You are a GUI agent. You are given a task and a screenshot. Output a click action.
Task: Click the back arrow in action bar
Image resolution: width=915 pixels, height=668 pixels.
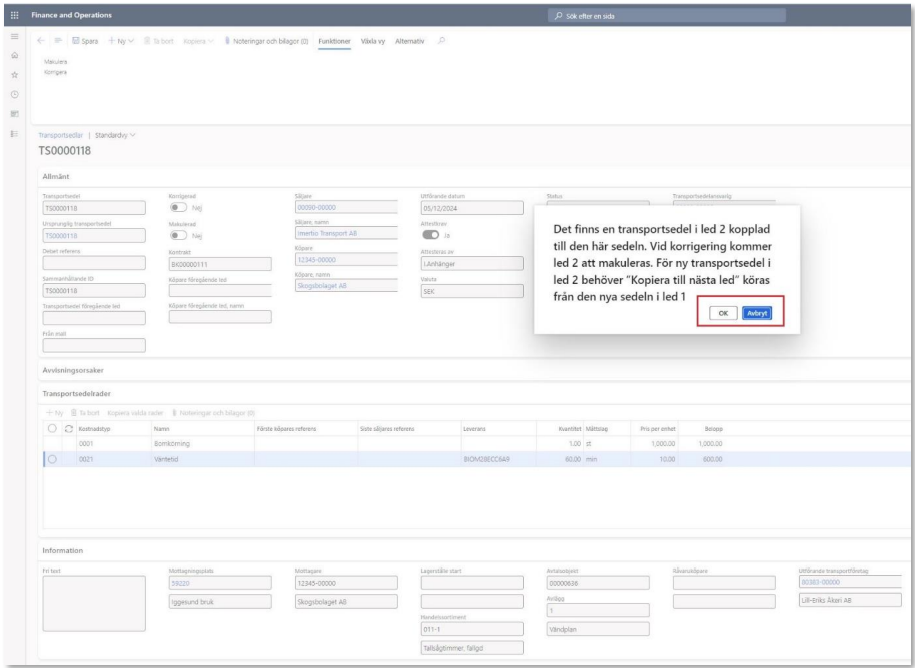click(42, 41)
